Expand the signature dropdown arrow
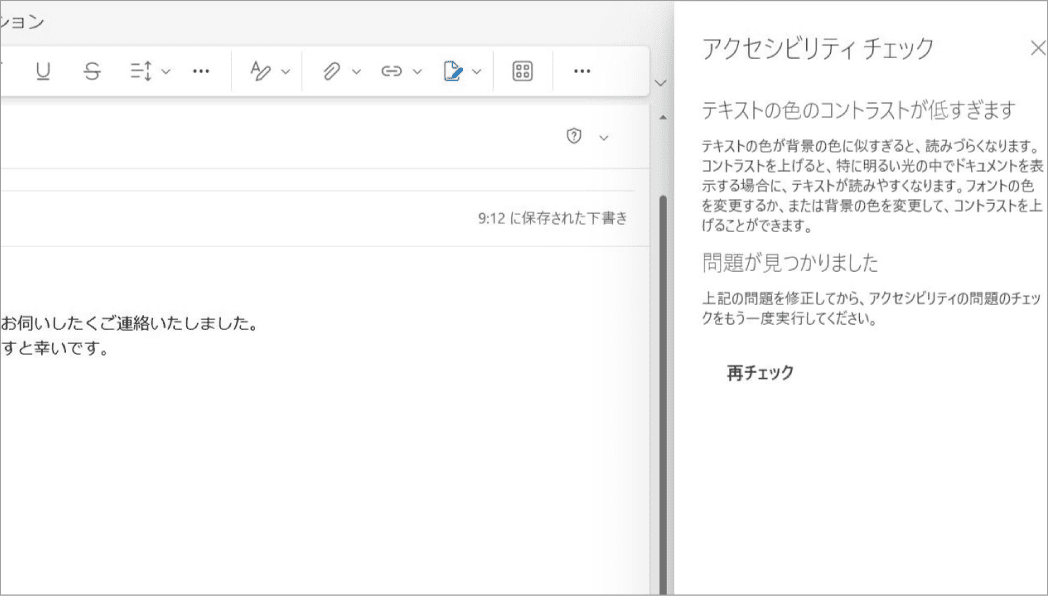 (x=477, y=71)
